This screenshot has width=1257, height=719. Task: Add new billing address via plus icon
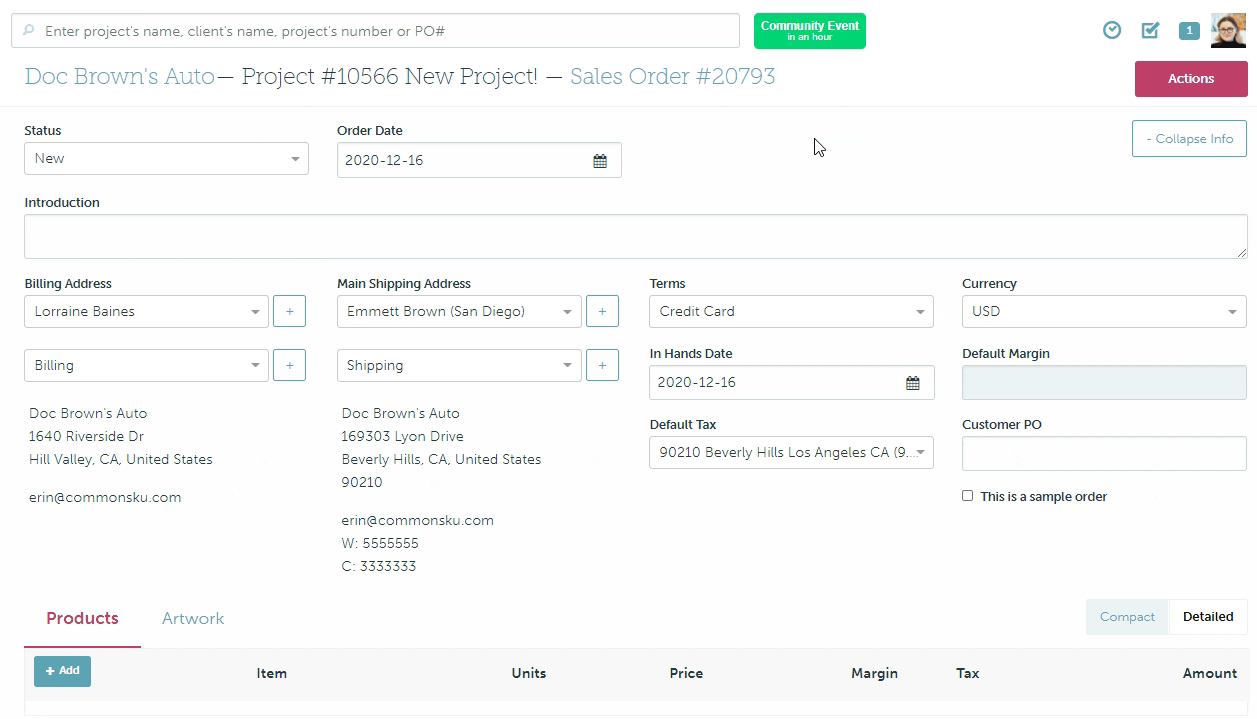290,366
